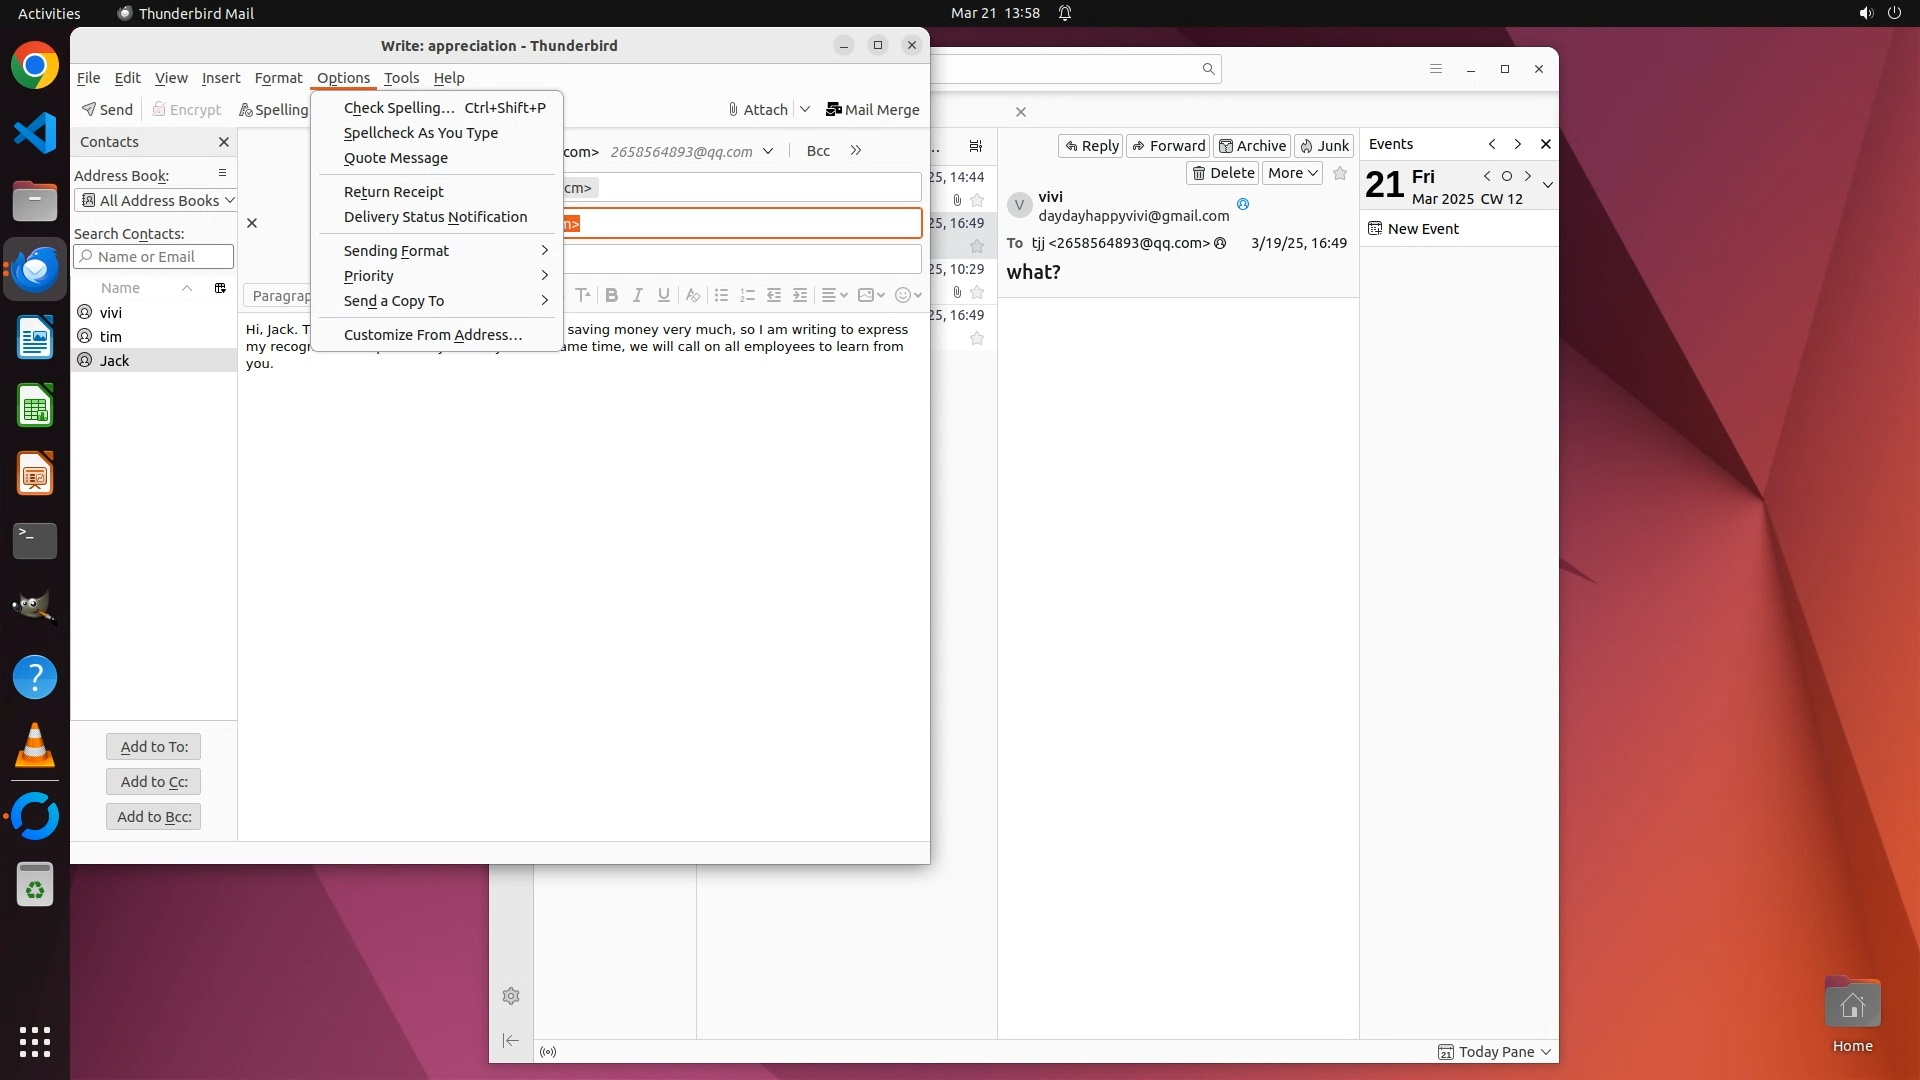1920x1080 pixels.
Task: Open the Tools menu
Action: point(401,78)
